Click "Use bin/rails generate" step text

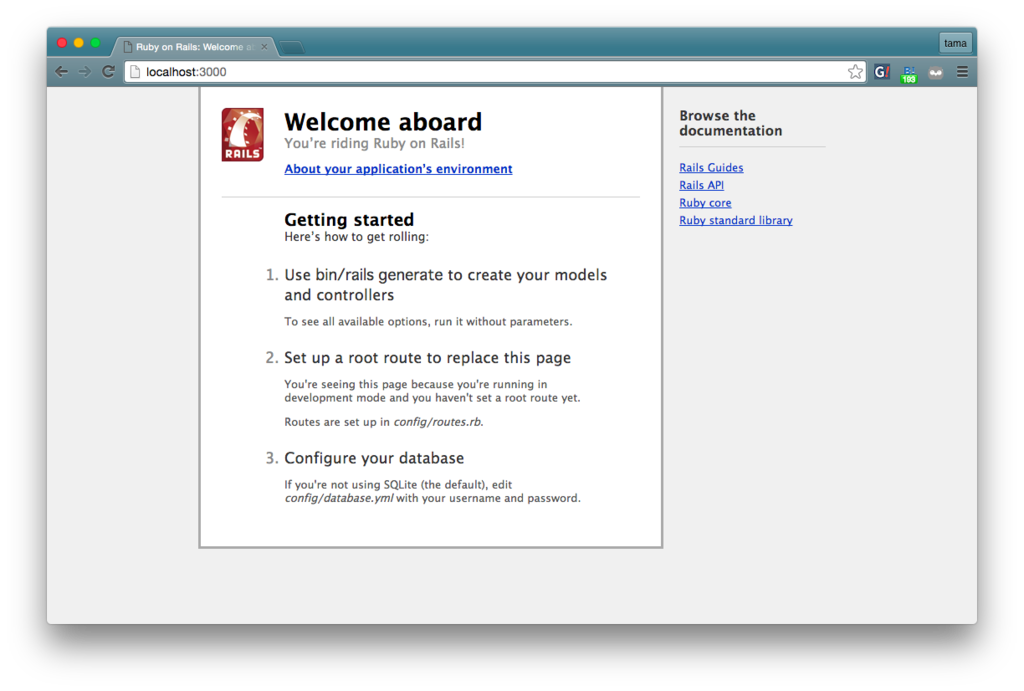click(445, 285)
